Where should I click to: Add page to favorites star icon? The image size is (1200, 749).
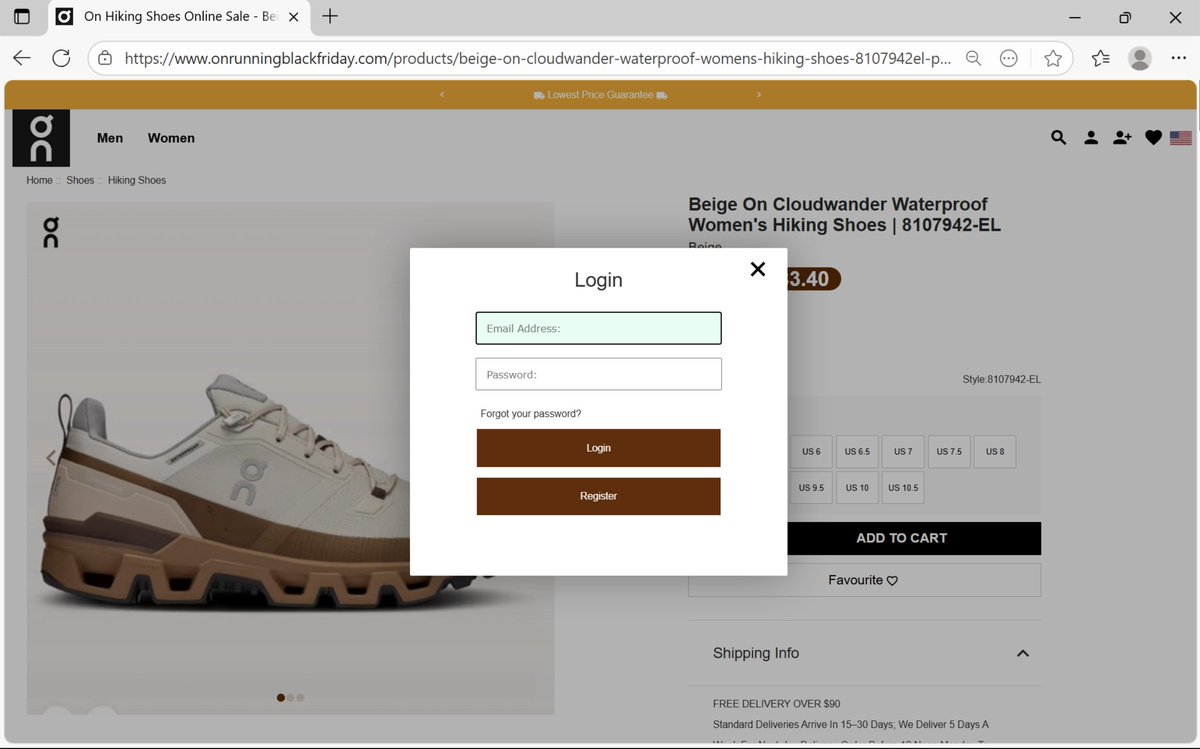click(1053, 58)
